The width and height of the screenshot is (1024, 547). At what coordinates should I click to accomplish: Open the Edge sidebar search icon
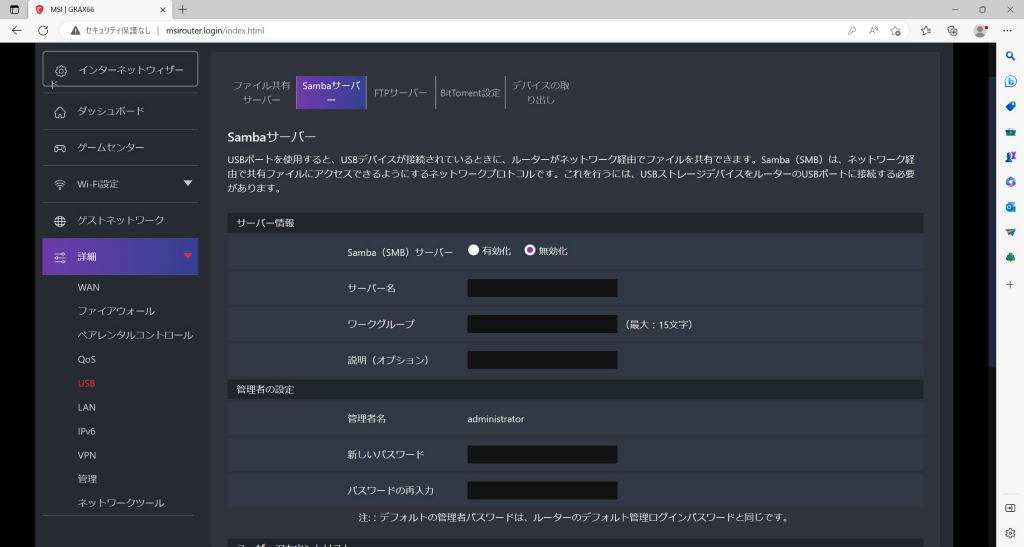point(1010,56)
